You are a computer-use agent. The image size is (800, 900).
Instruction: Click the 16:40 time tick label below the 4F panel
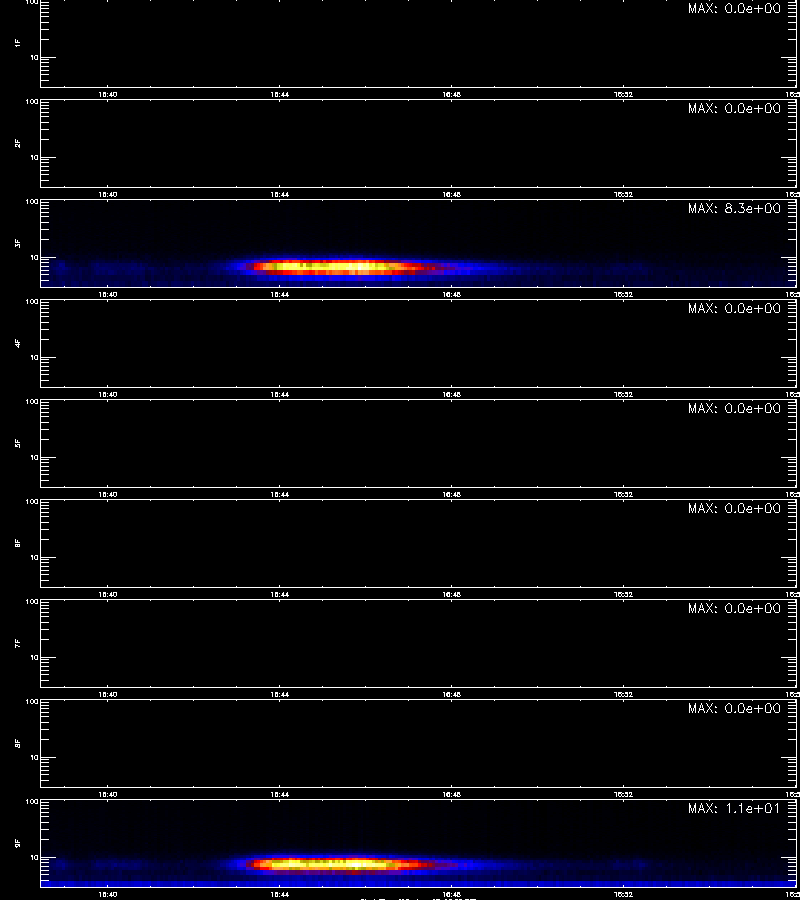click(x=108, y=395)
